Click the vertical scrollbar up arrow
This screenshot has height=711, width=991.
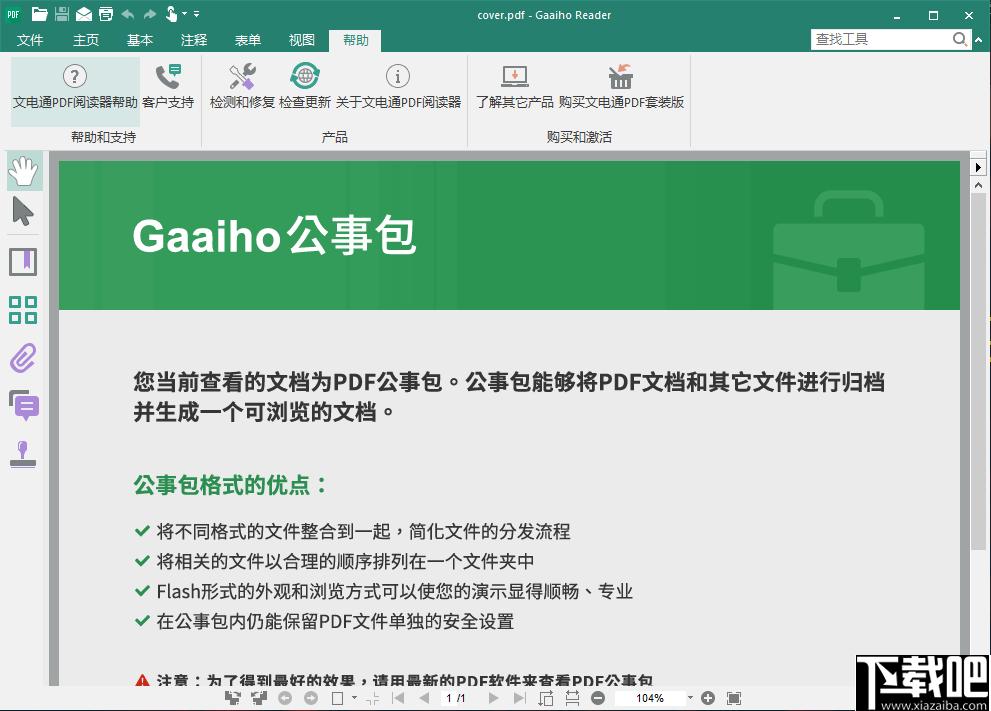(978, 186)
